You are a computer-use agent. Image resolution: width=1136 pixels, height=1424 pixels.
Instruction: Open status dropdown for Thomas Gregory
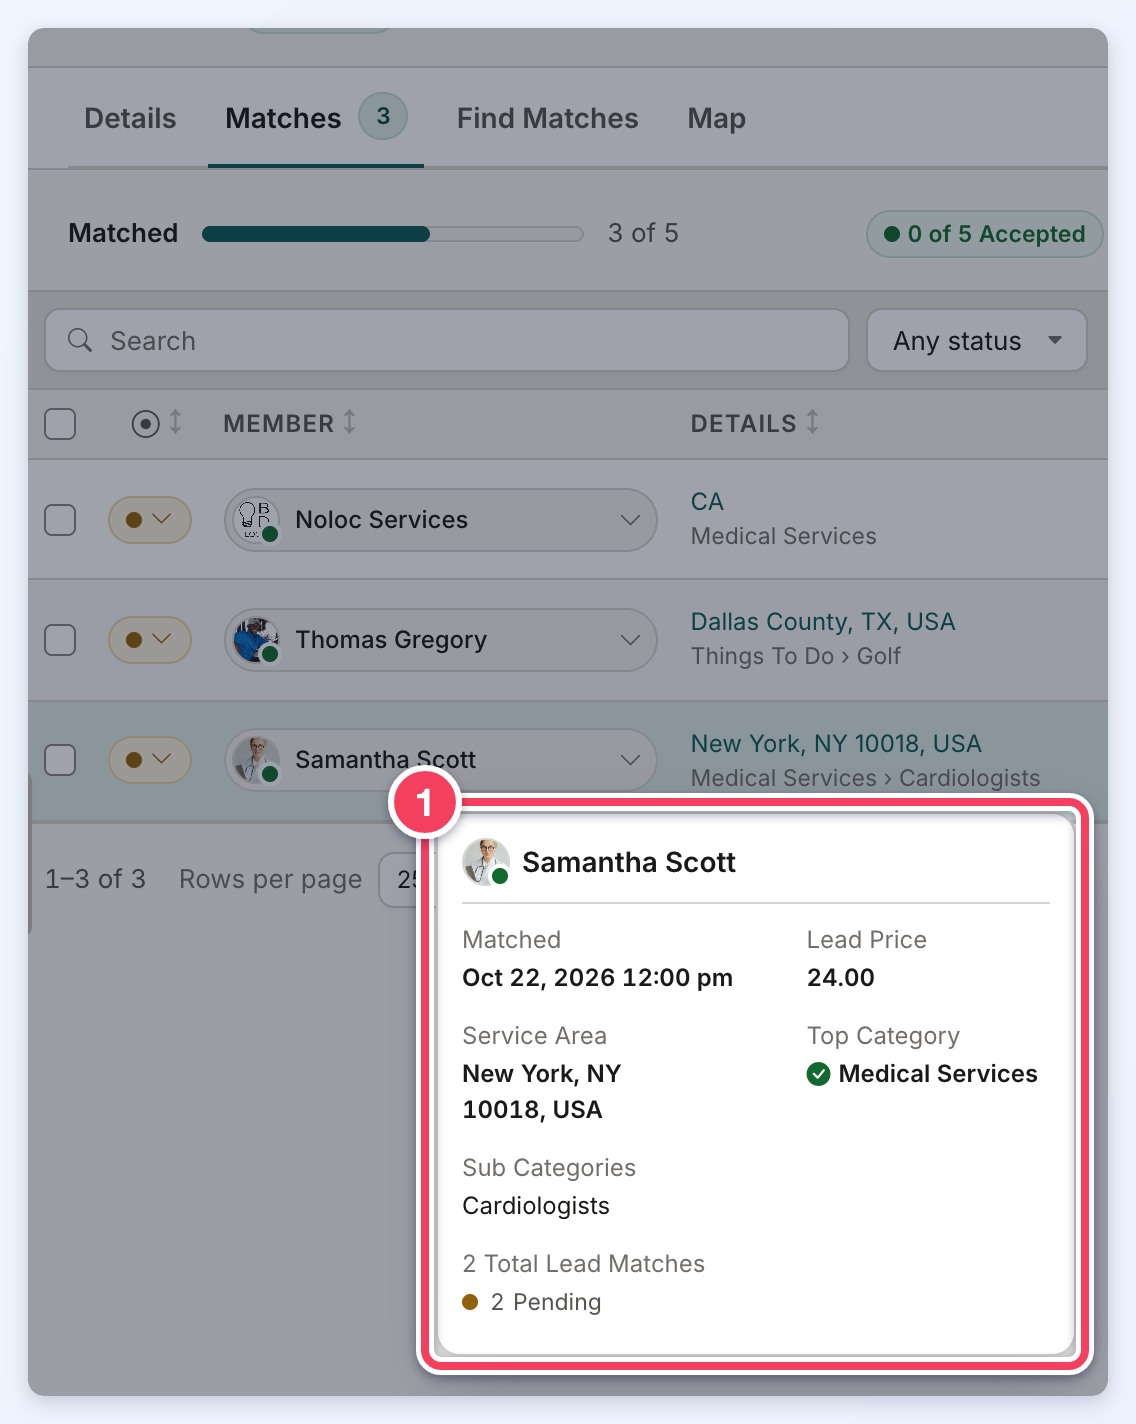(x=150, y=640)
